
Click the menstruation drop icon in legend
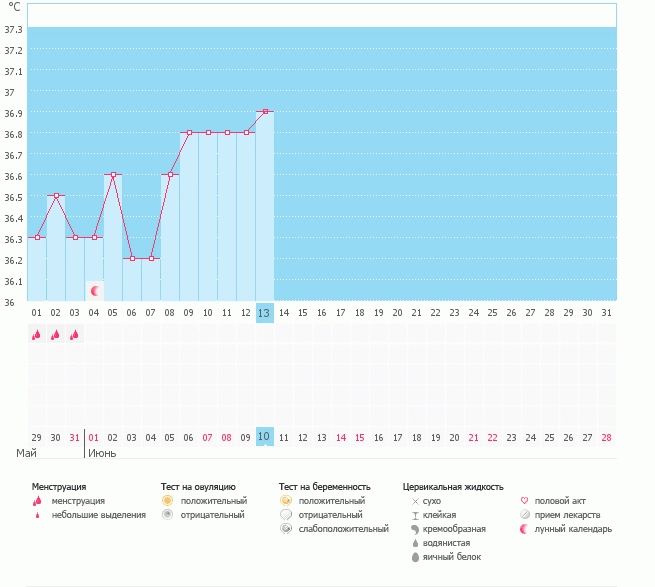(x=38, y=501)
